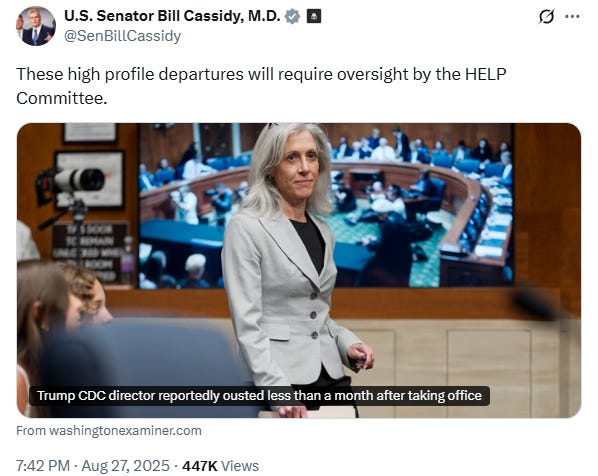Click the 7:42 PM timestamp
Image resolution: width=598 pixels, height=476 pixels.
(x=43, y=466)
